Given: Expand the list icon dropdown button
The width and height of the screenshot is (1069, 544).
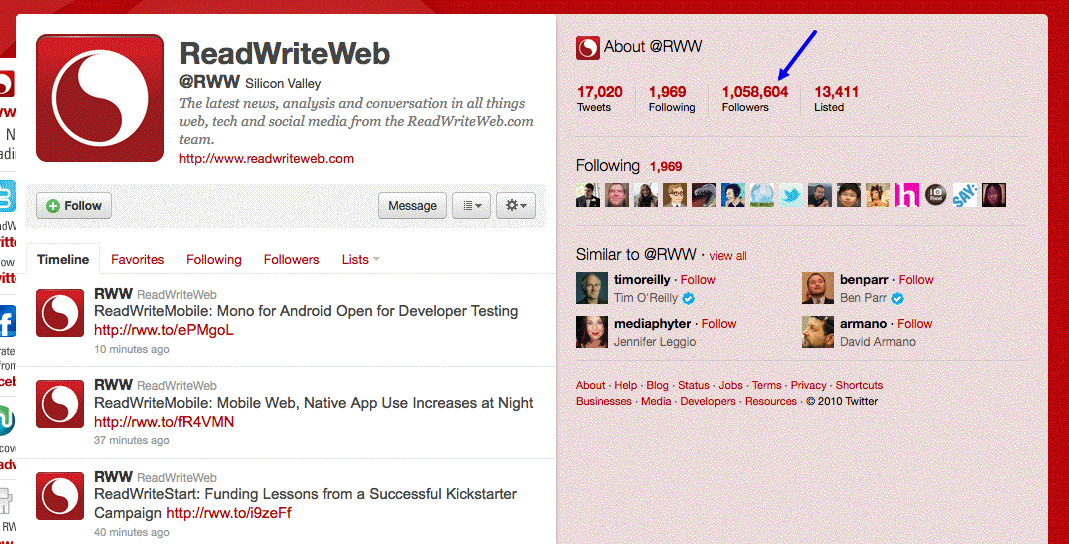Looking at the screenshot, I should 471,205.
